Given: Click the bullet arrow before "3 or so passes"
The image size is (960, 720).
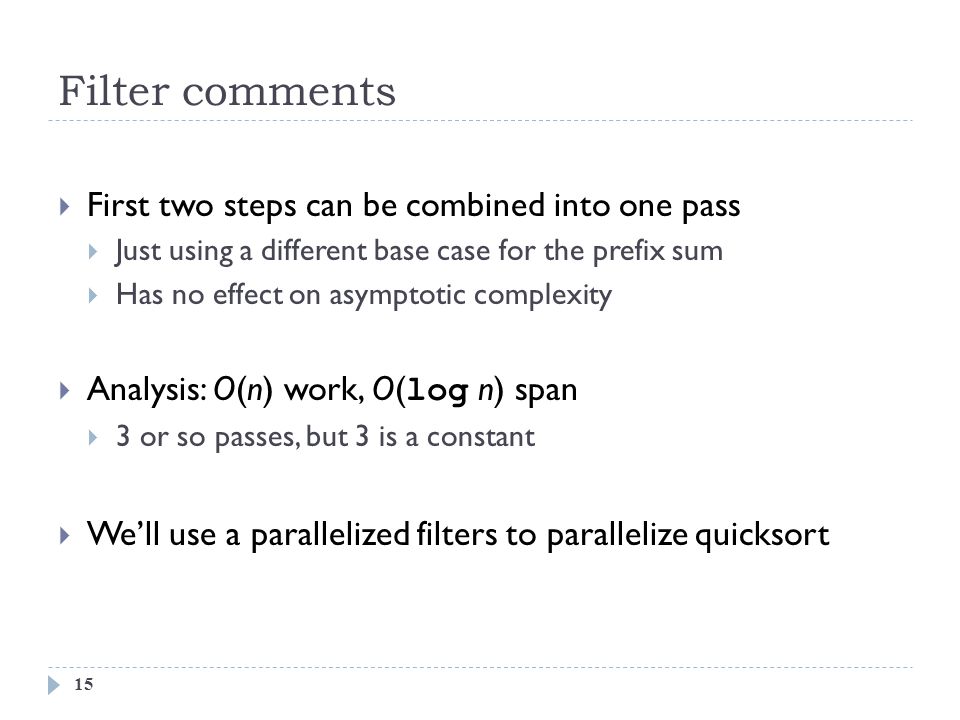Looking at the screenshot, I should 92,437.
